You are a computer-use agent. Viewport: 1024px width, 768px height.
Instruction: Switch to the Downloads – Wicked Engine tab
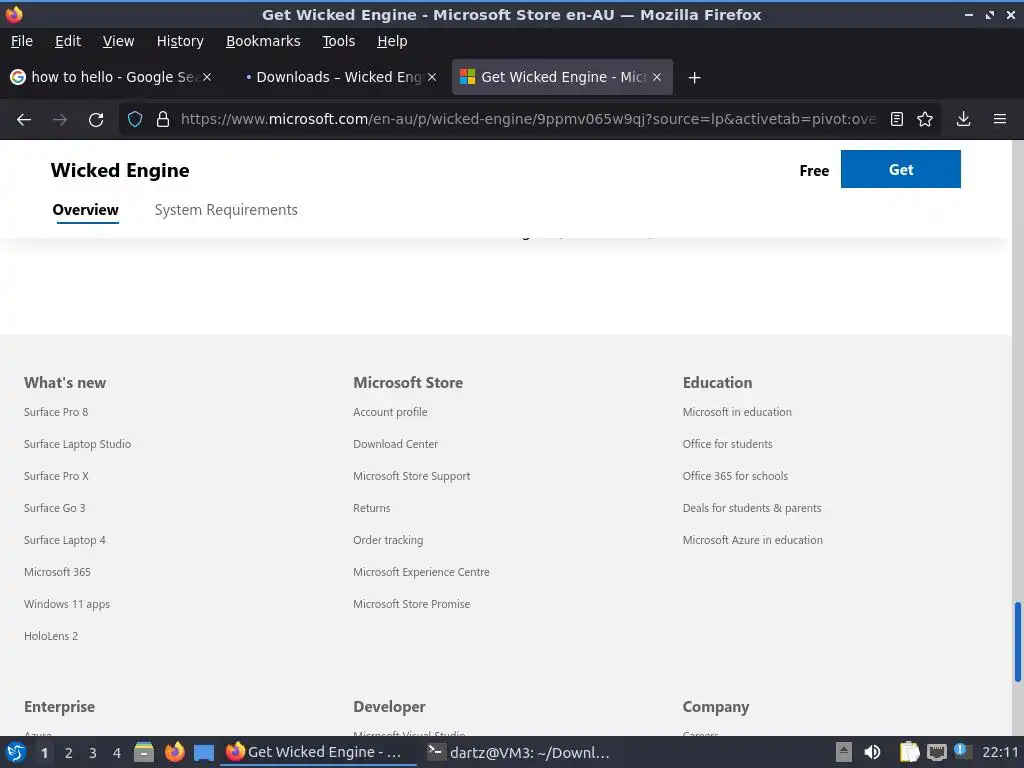[337, 77]
